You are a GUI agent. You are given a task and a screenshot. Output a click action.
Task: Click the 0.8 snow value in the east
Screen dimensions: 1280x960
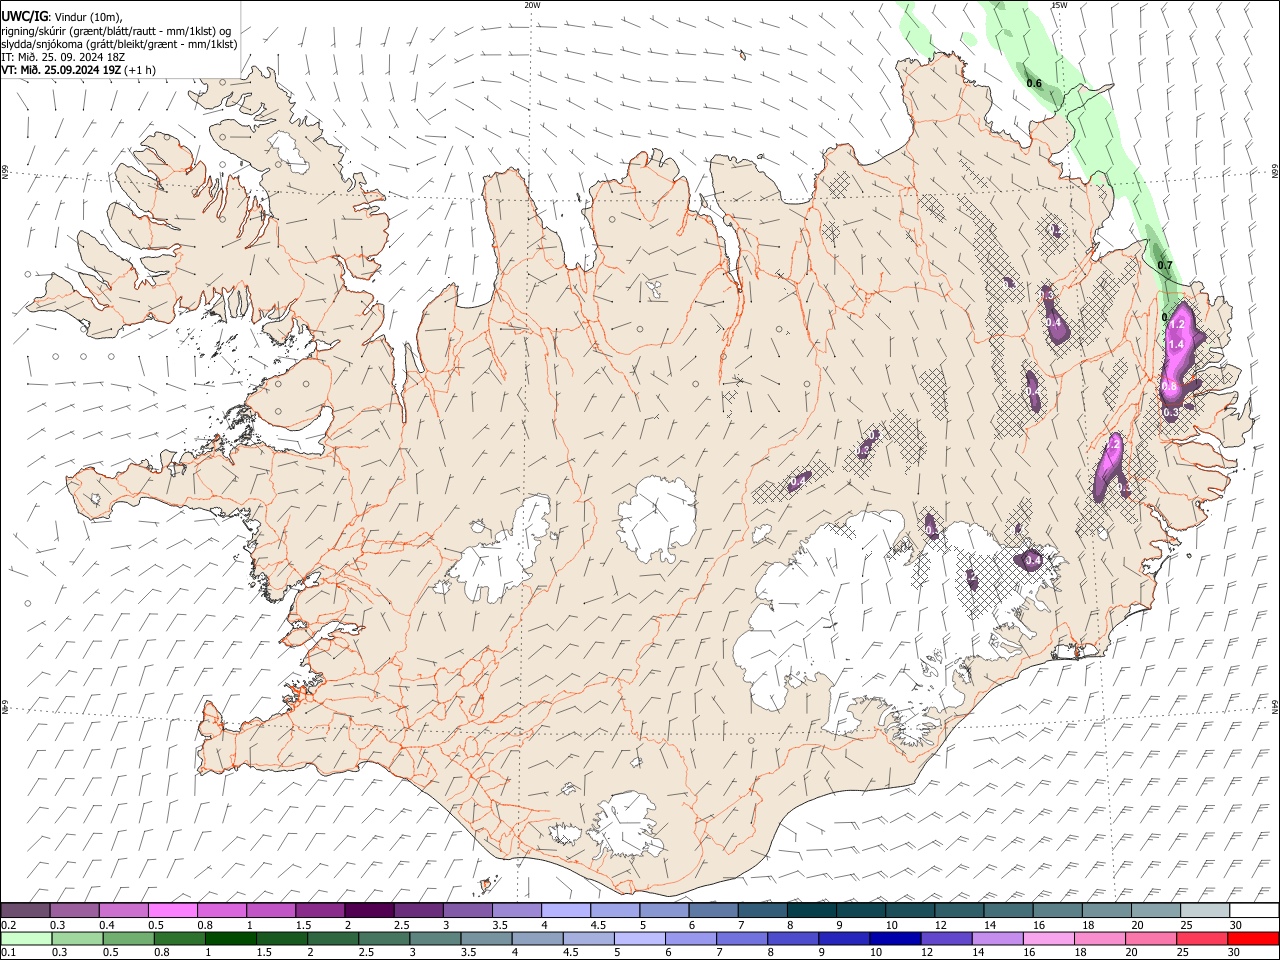pyautogui.click(x=1168, y=386)
